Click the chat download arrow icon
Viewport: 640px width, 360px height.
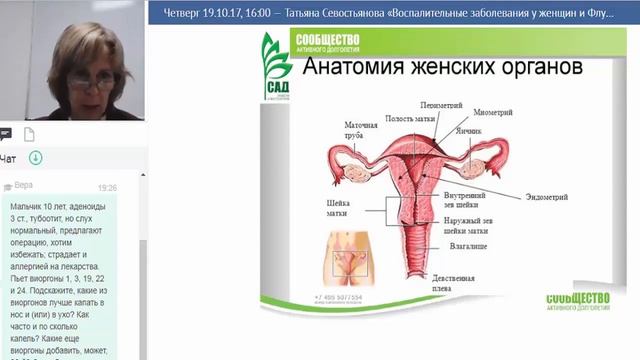pos(36,158)
